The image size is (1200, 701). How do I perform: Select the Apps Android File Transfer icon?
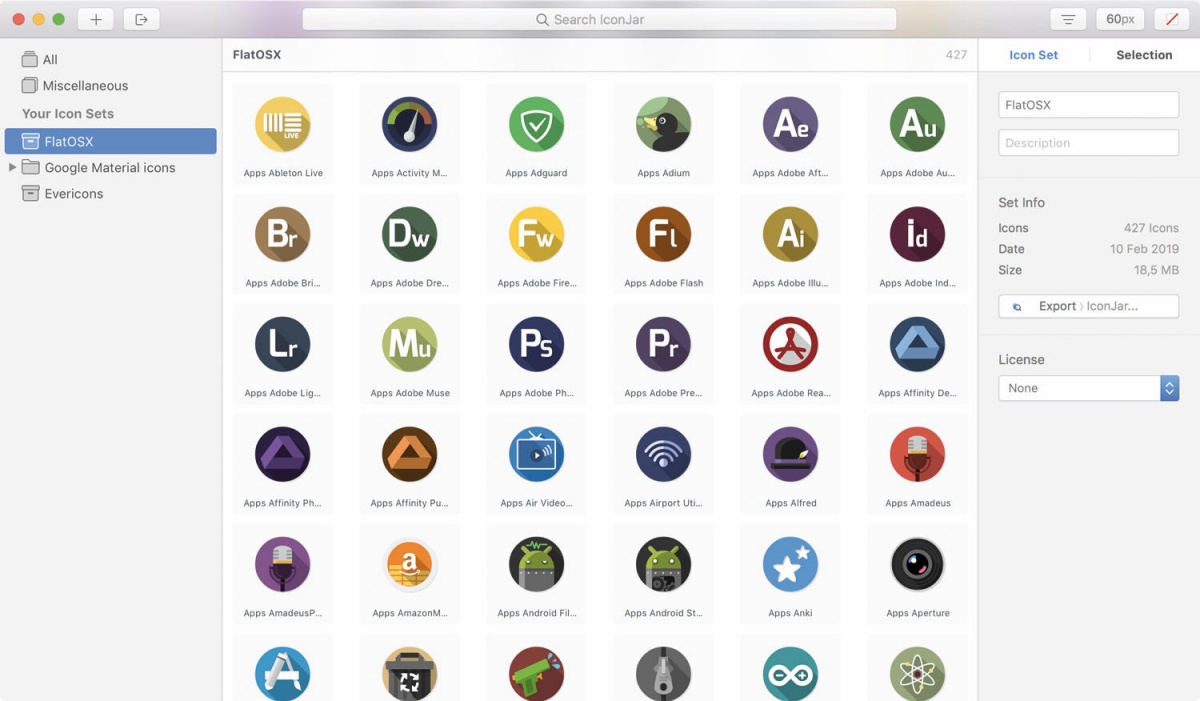[537, 564]
